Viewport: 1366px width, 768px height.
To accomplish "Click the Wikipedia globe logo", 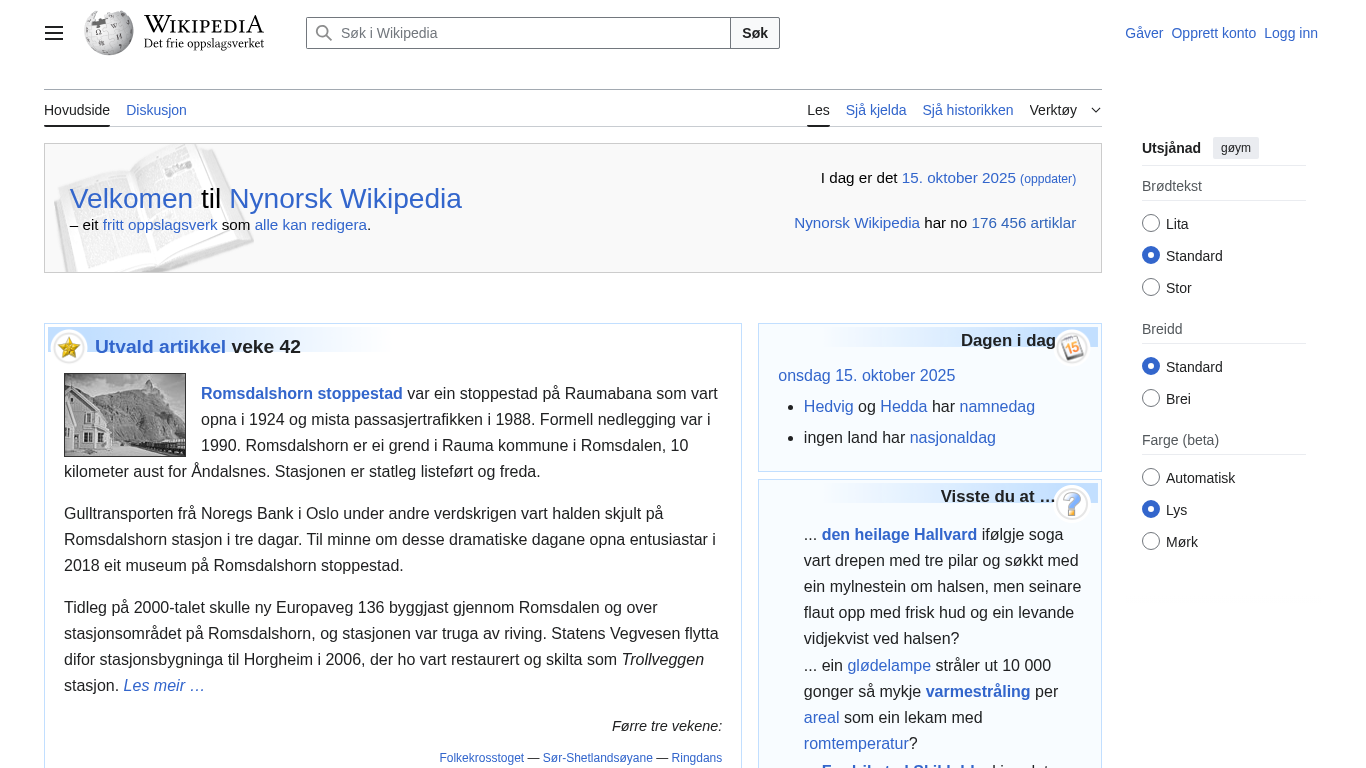I will point(109,33).
